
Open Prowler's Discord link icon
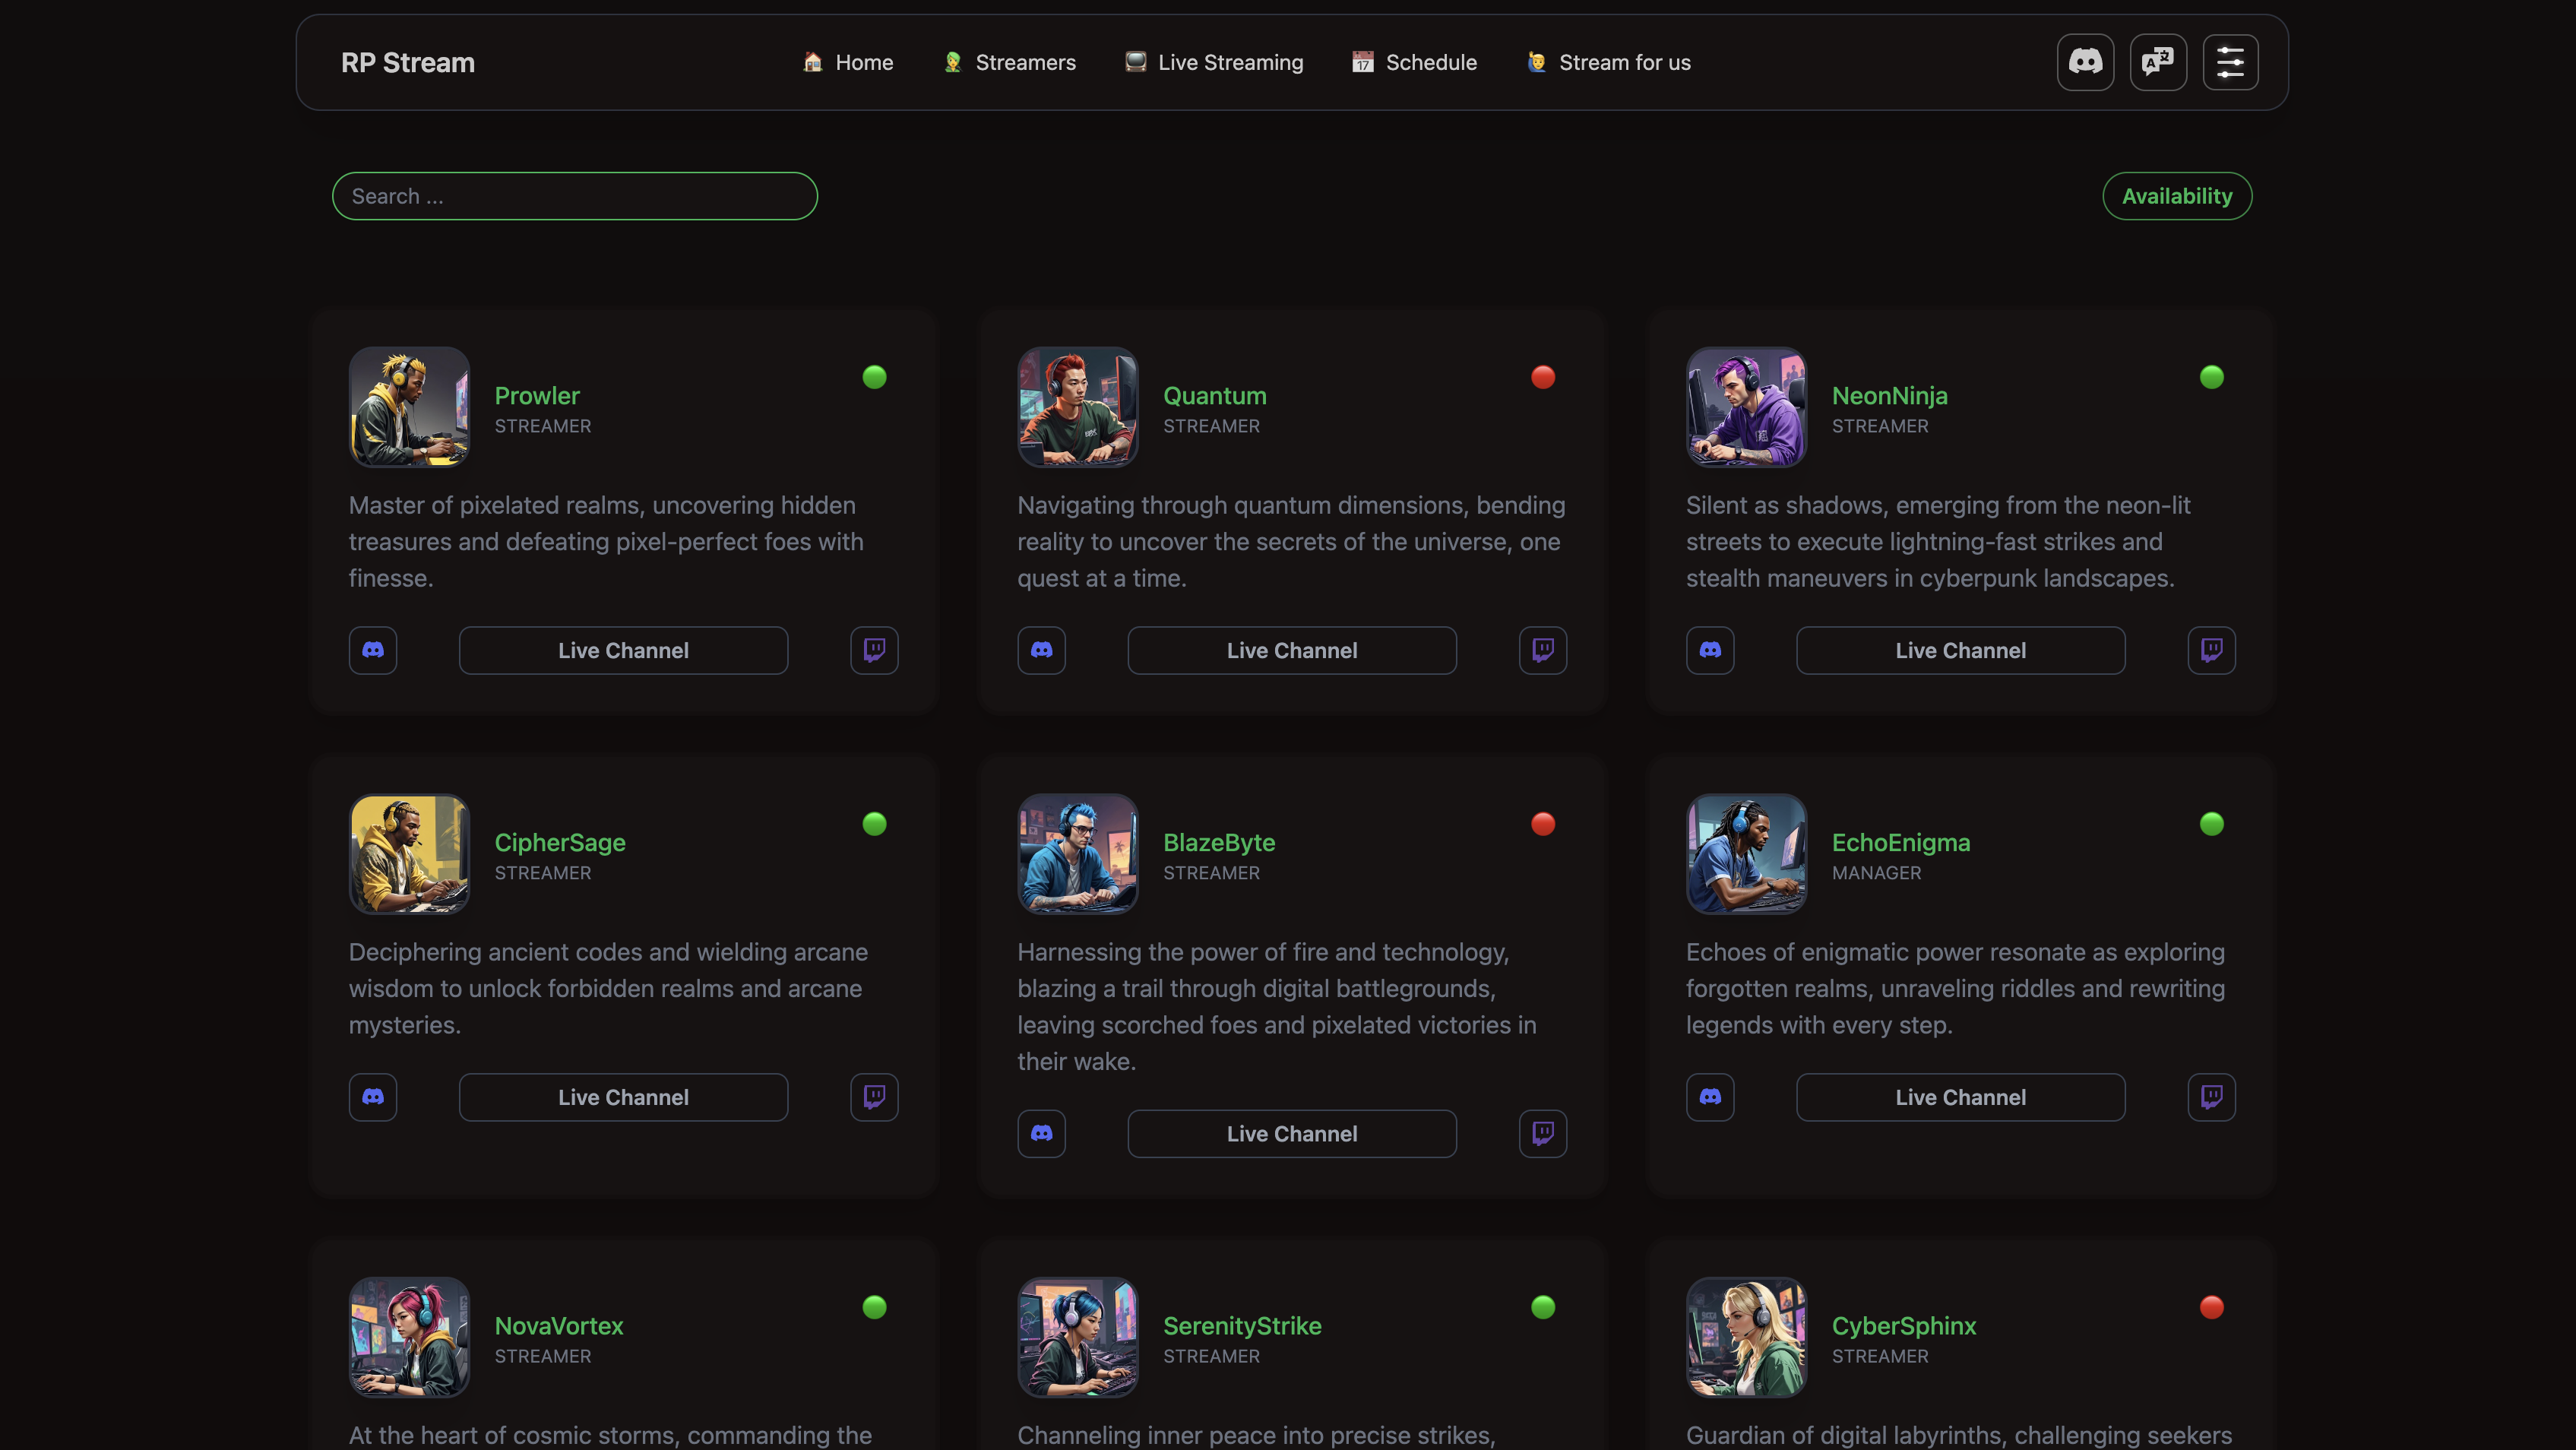tap(373, 650)
